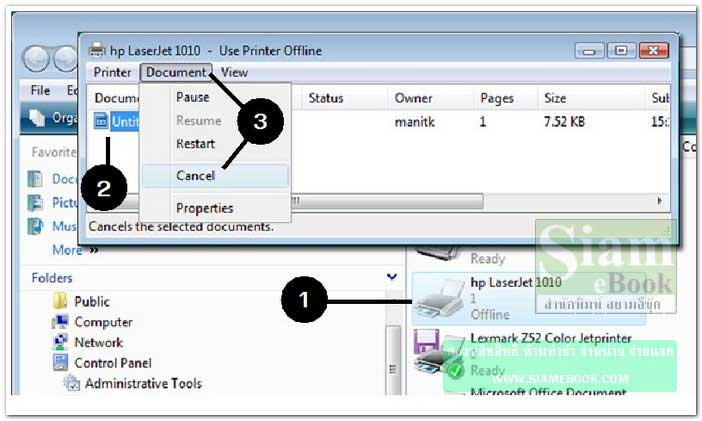Click the Administrative Tools gear icon
Screen dimensions: 702x421
pos(71,383)
